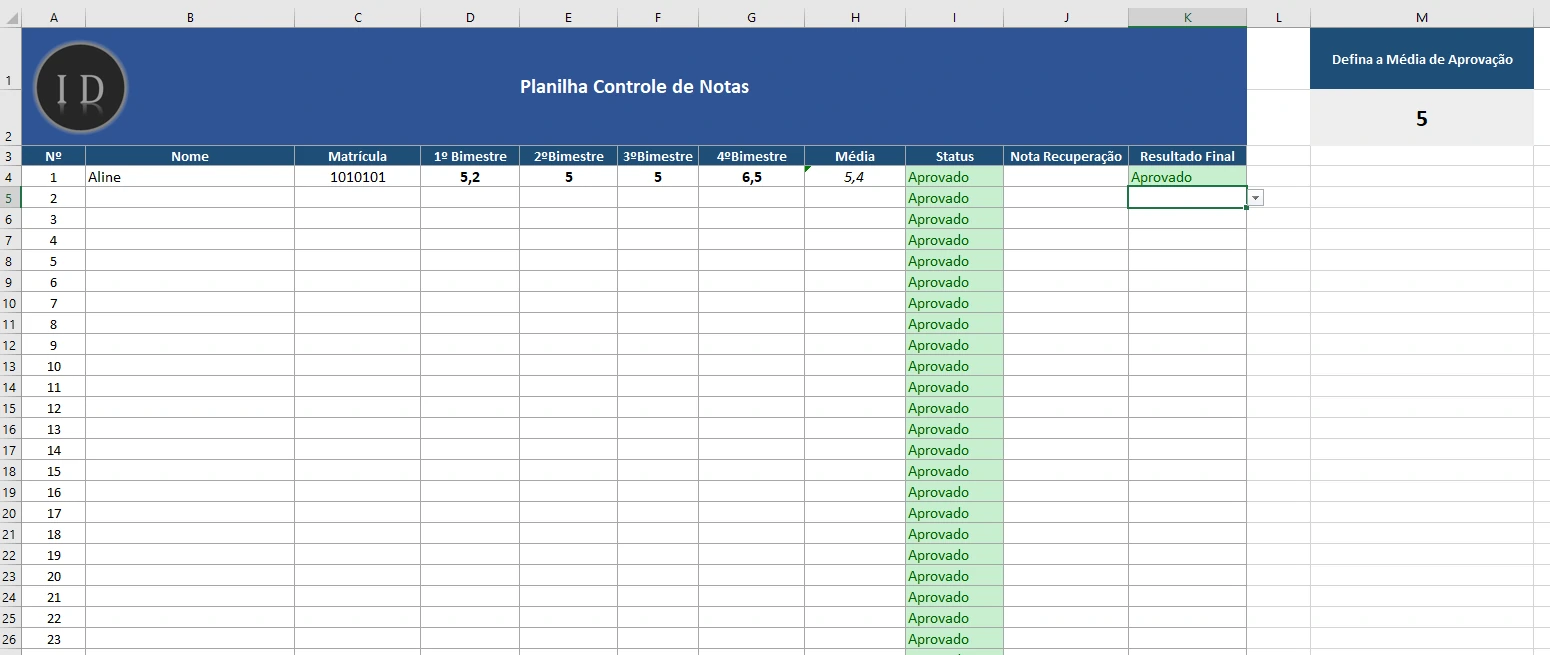Viewport: 1550px width, 655px height.
Task: Select the 4ºBimestre grade 6,5
Action: tap(751, 176)
